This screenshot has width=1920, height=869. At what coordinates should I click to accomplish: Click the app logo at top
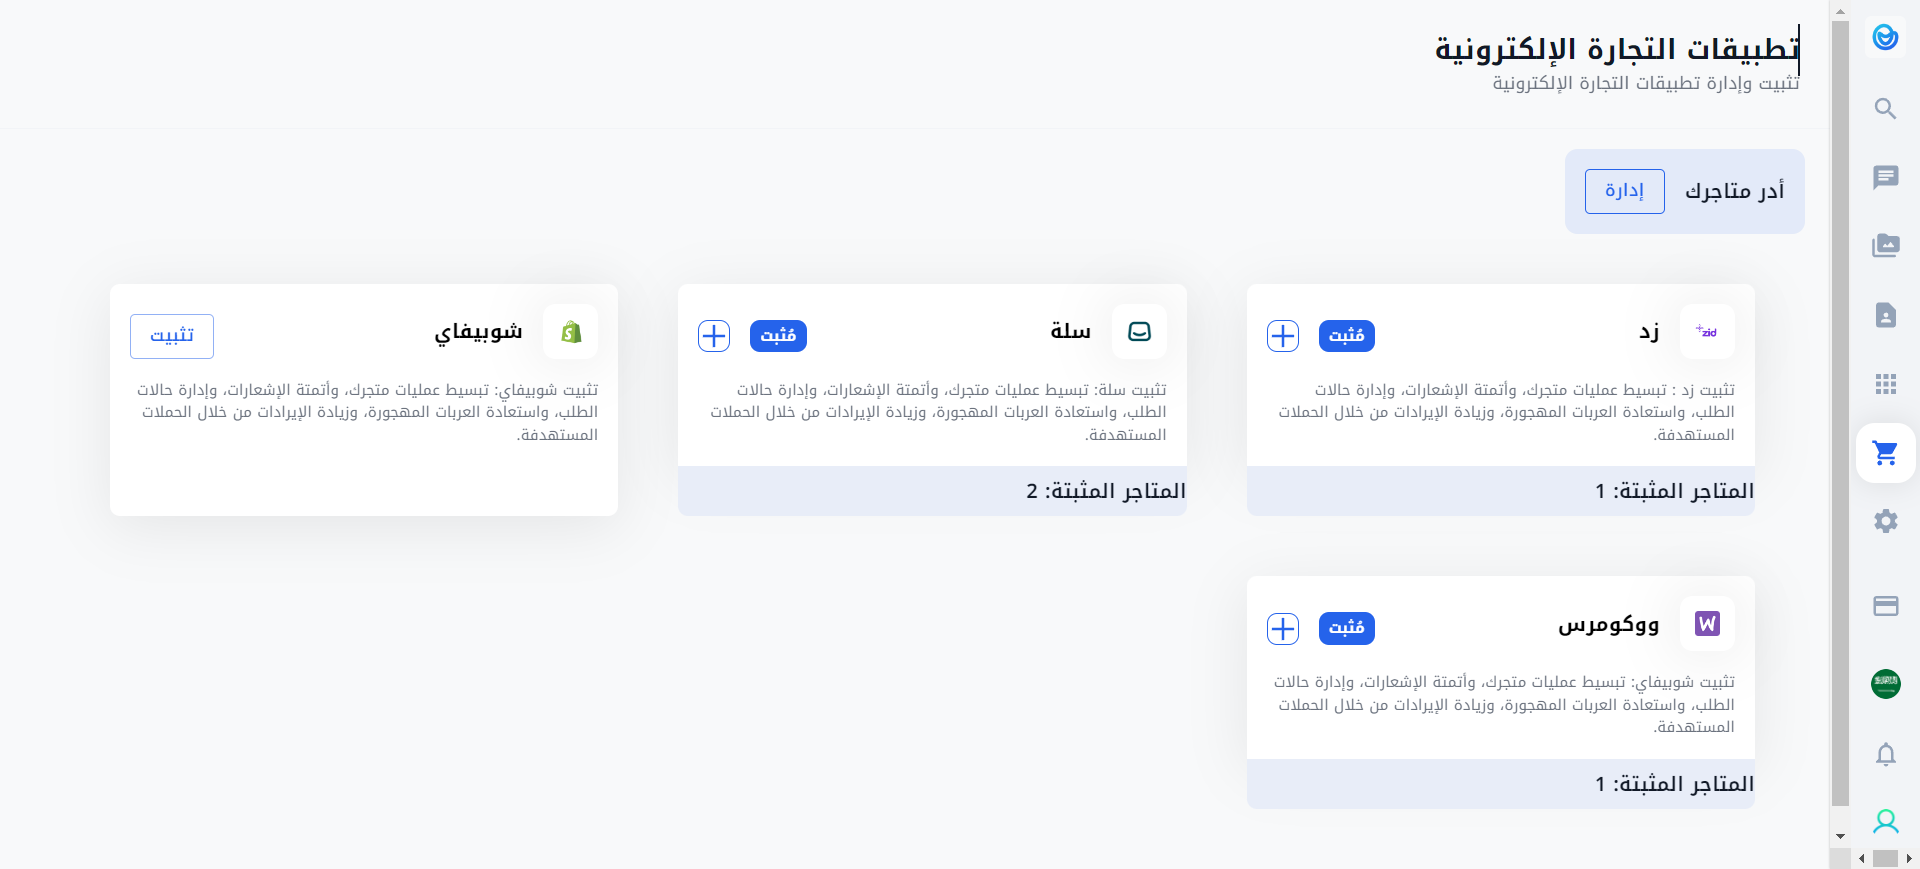coord(1885,38)
